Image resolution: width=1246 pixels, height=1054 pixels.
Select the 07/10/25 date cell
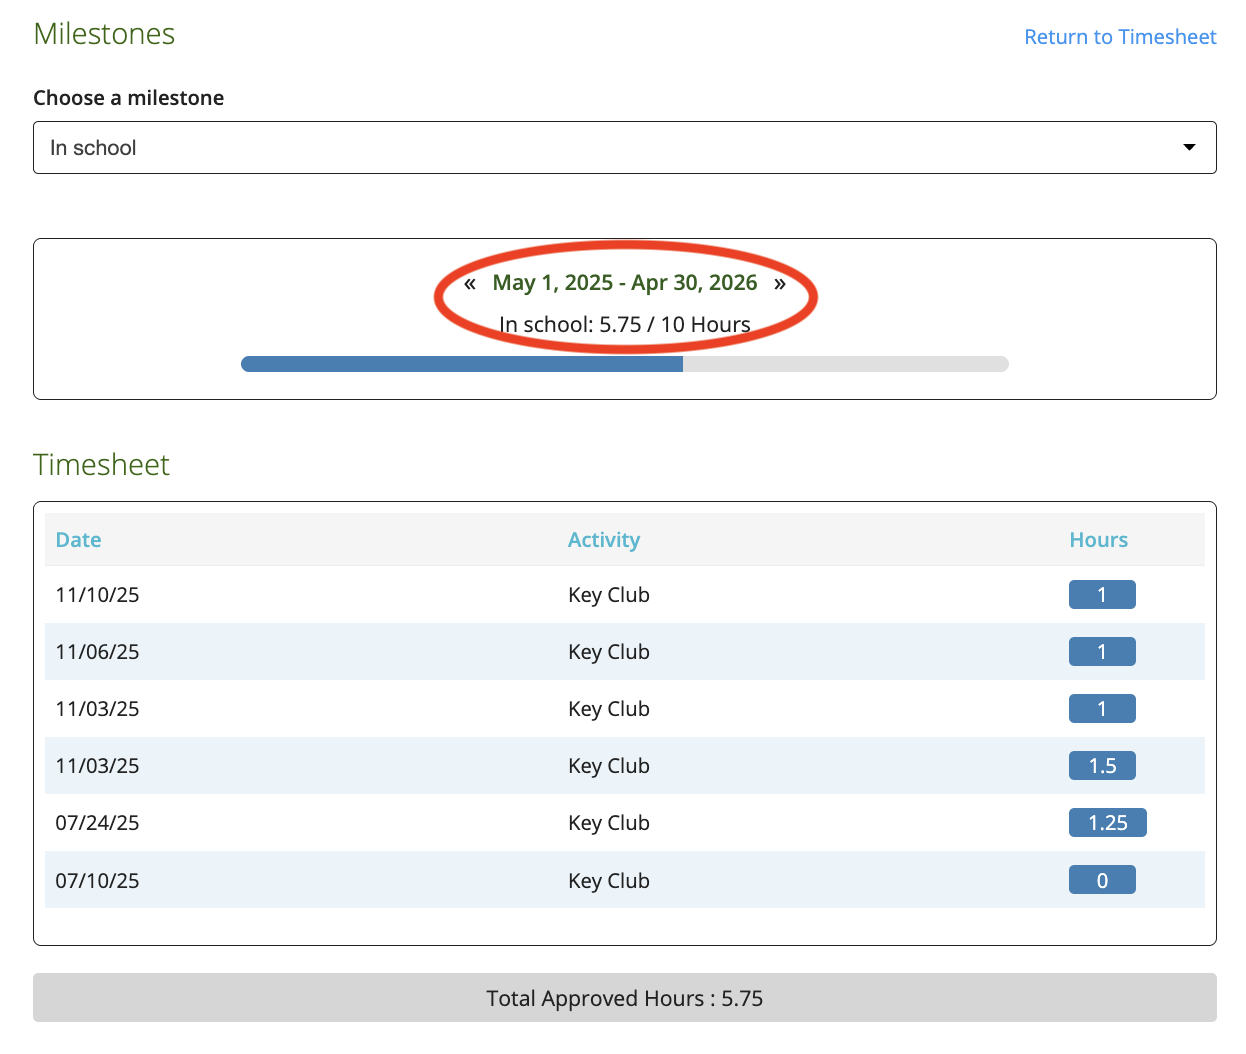97,881
